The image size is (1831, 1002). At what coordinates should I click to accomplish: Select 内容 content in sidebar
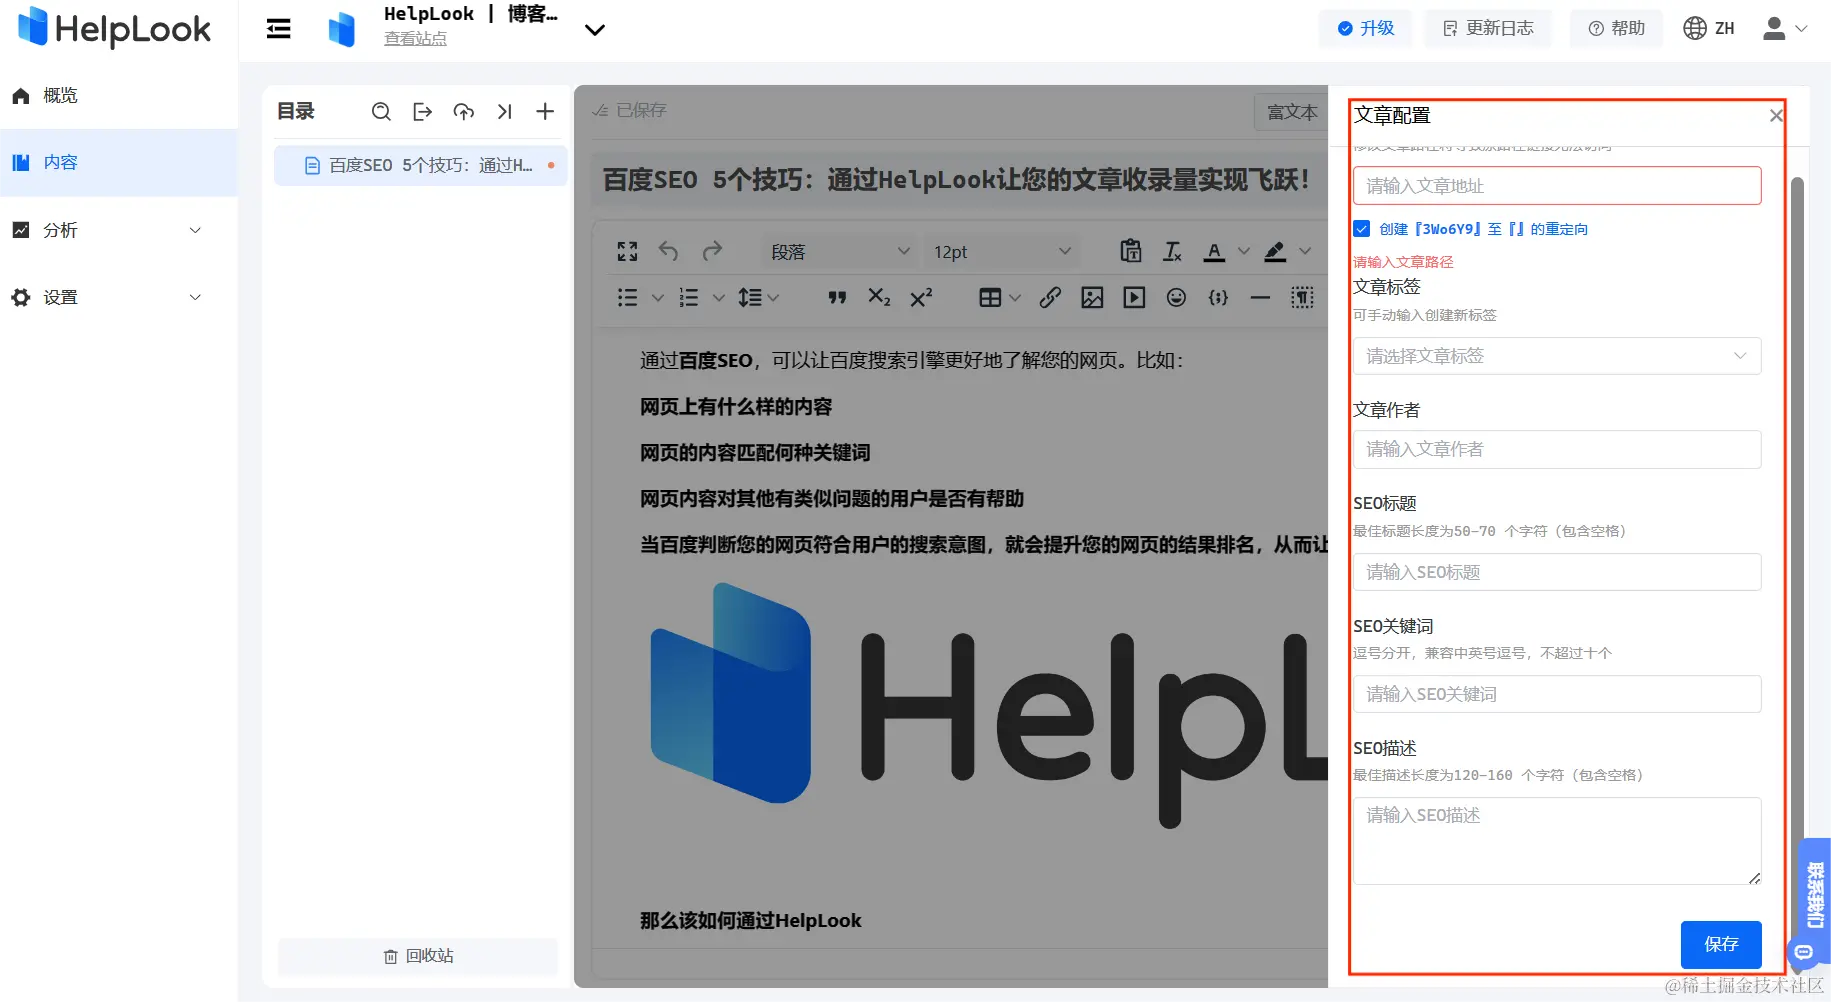(119, 162)
